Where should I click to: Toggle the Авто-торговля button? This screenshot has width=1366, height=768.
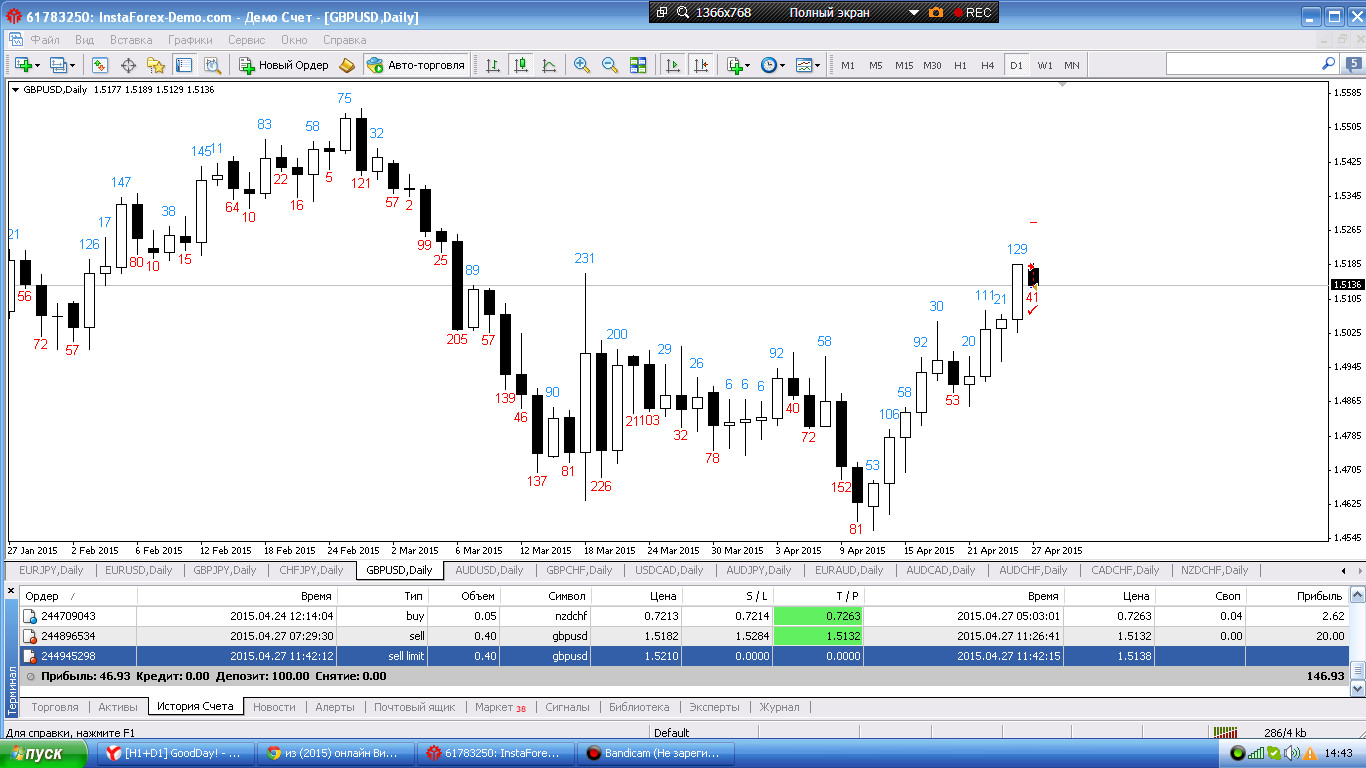click(416, 65)
